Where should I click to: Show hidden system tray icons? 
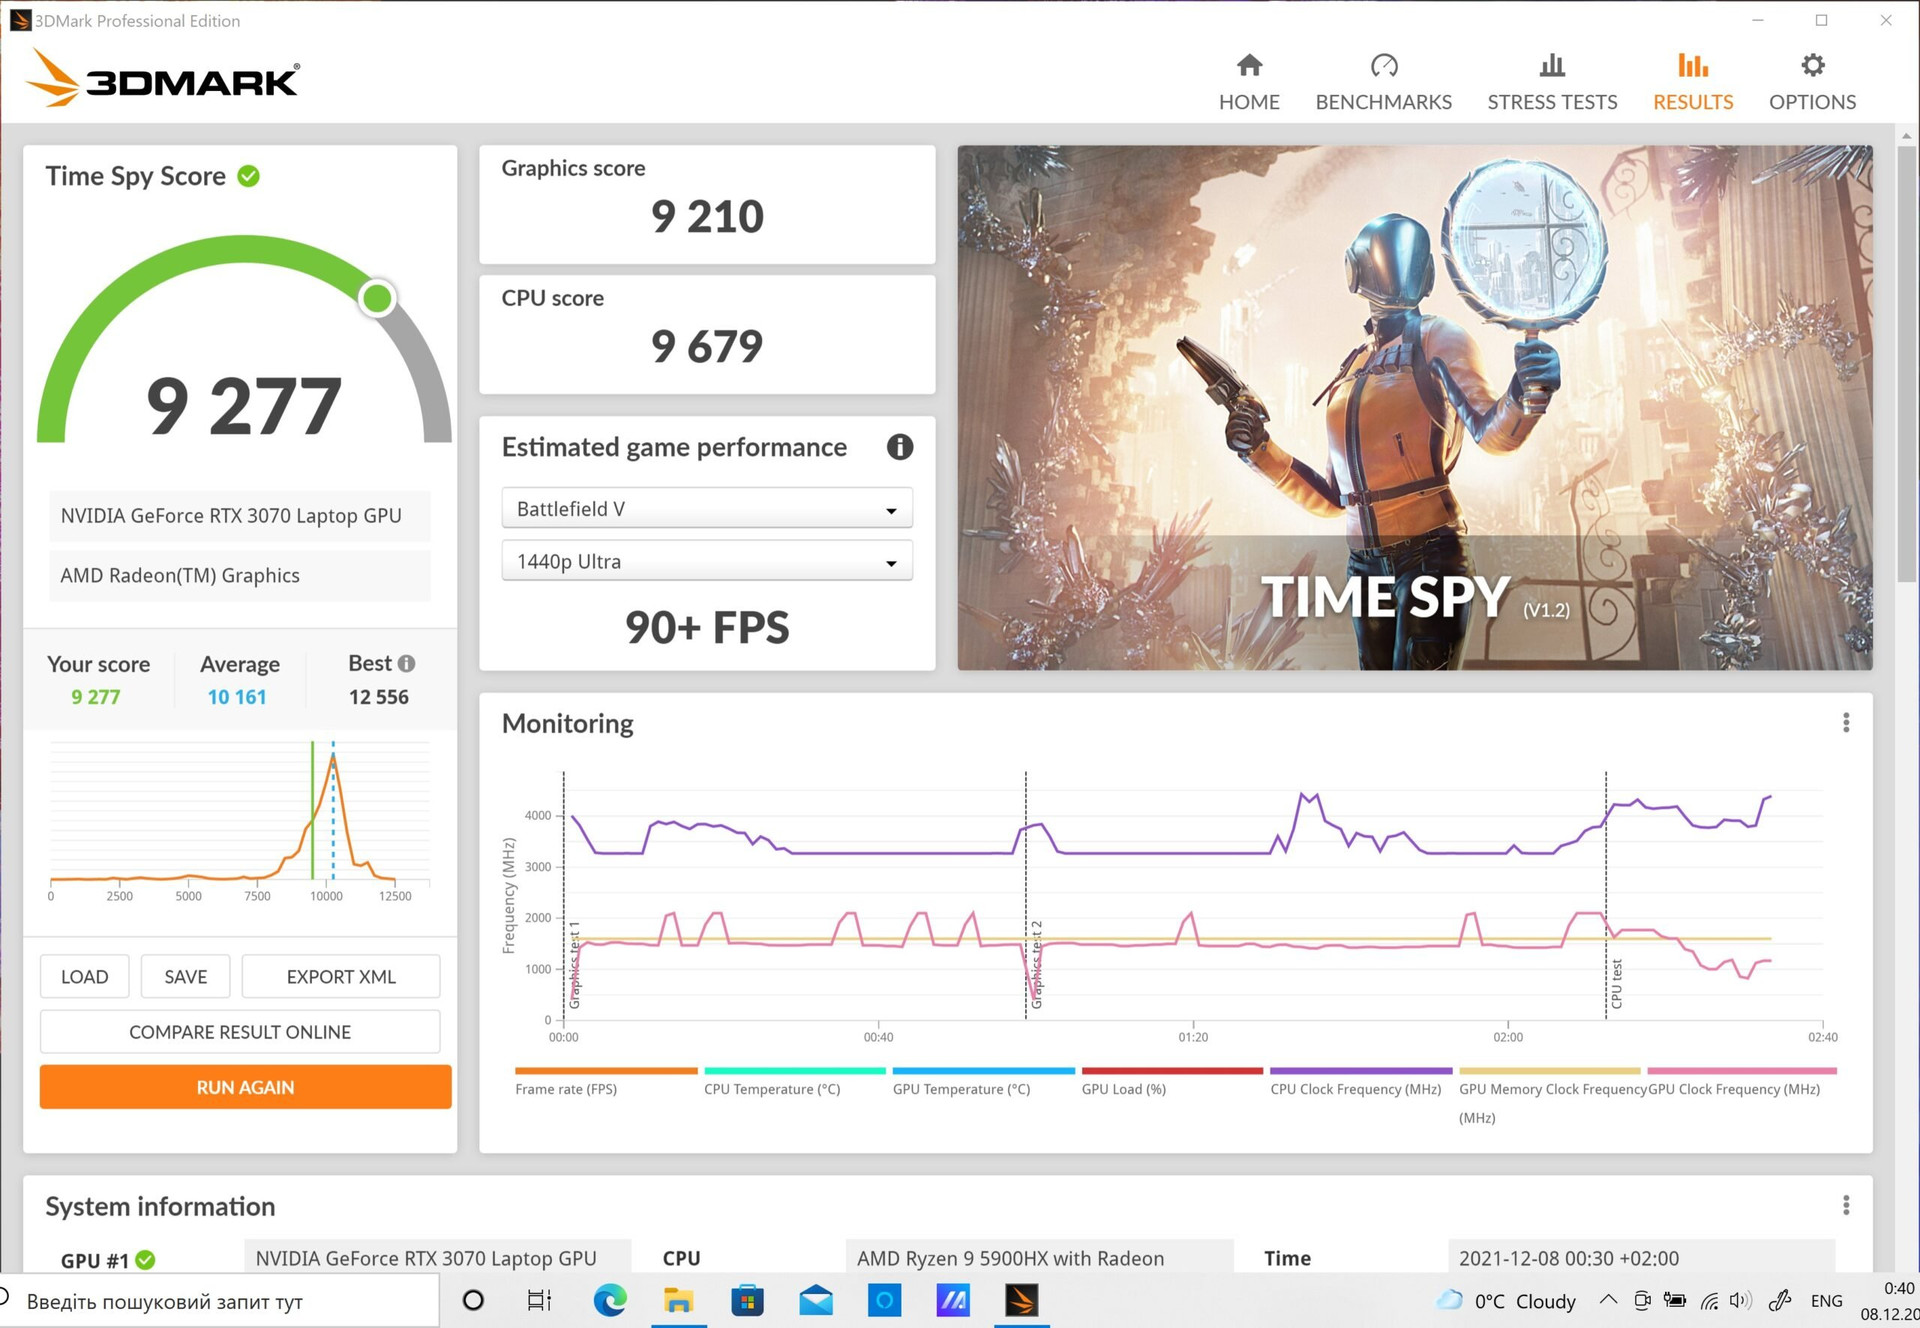tap(1608, 1300)
